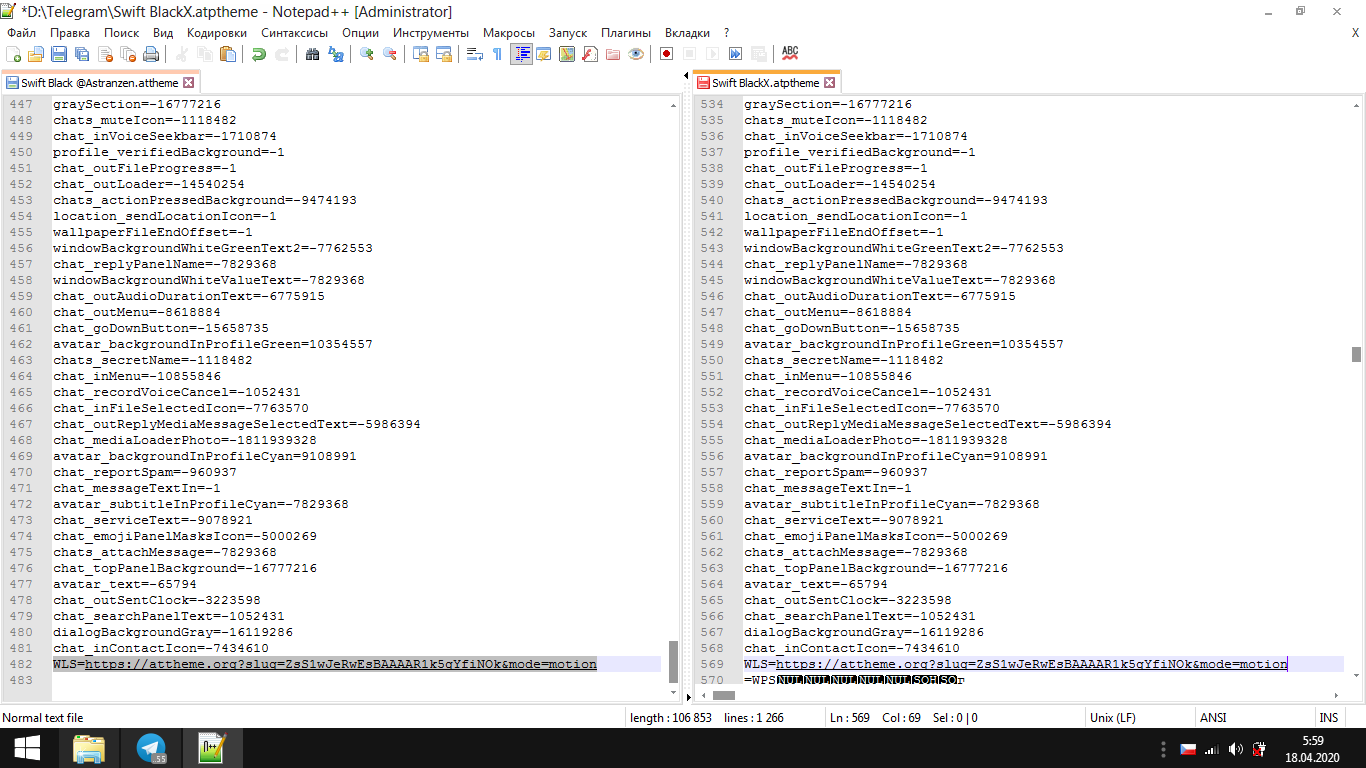Click the Ln : 569 status field
Viewport: 1366px width, 768px height.
(x=851, y=718)
